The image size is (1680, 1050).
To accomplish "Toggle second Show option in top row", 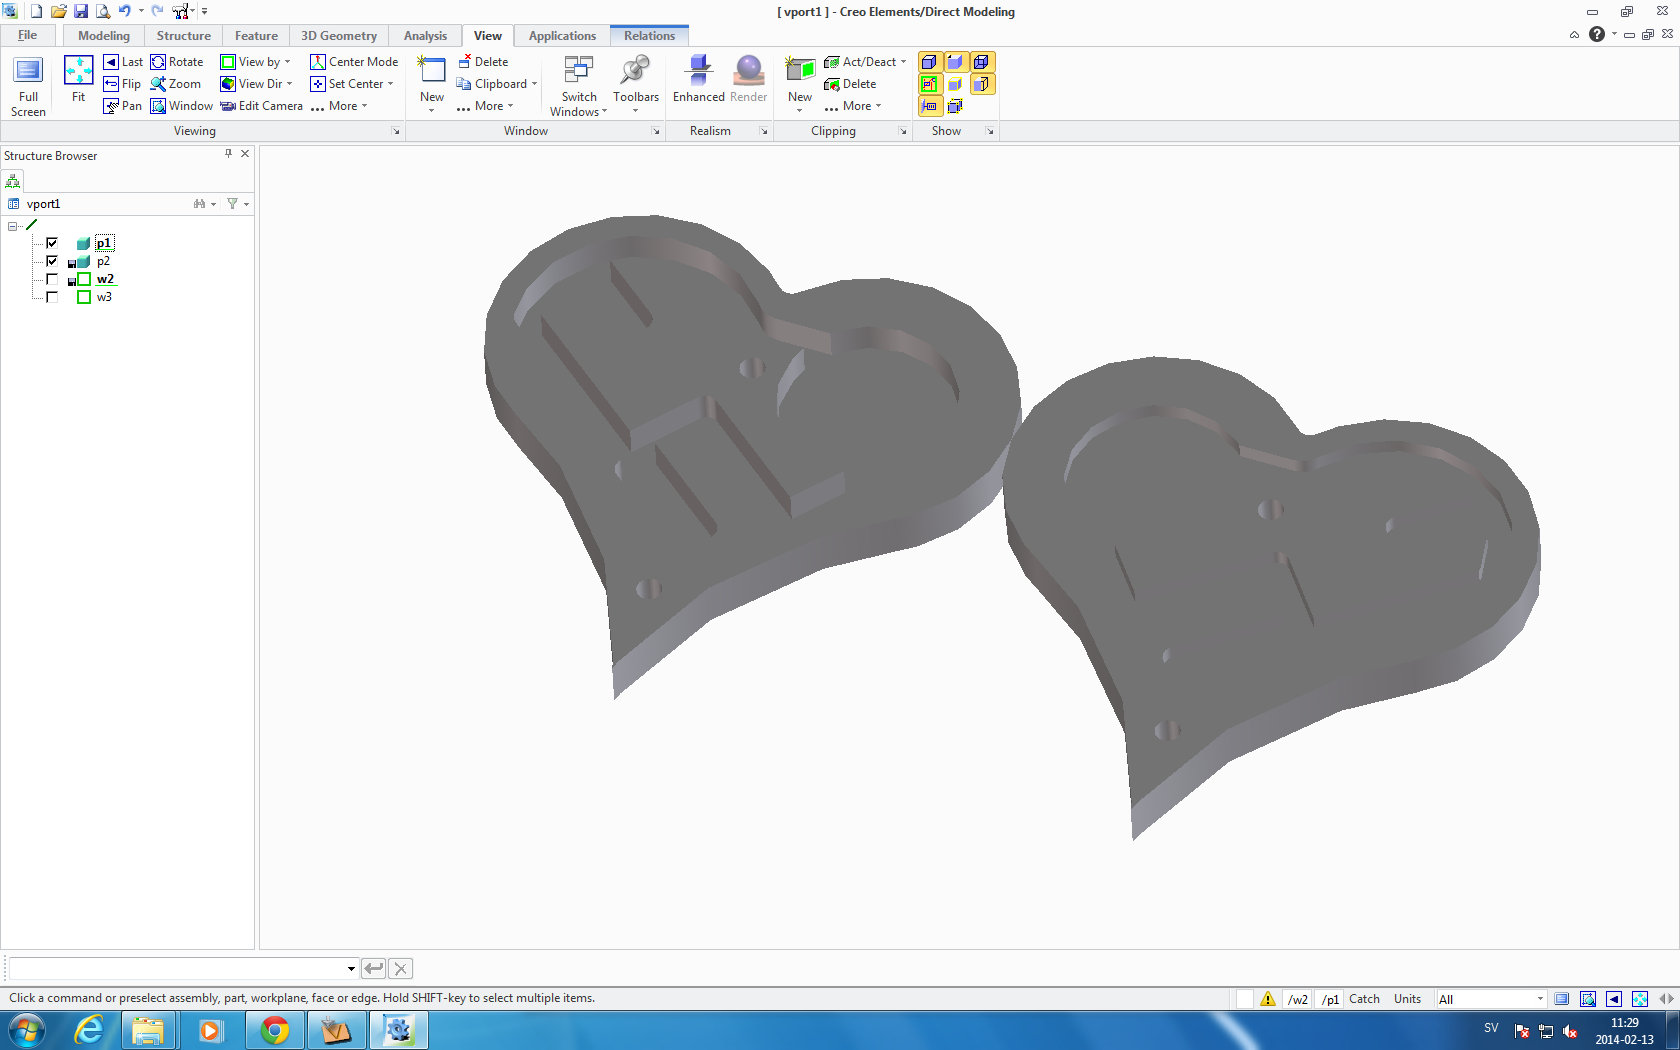I will 955,62.
